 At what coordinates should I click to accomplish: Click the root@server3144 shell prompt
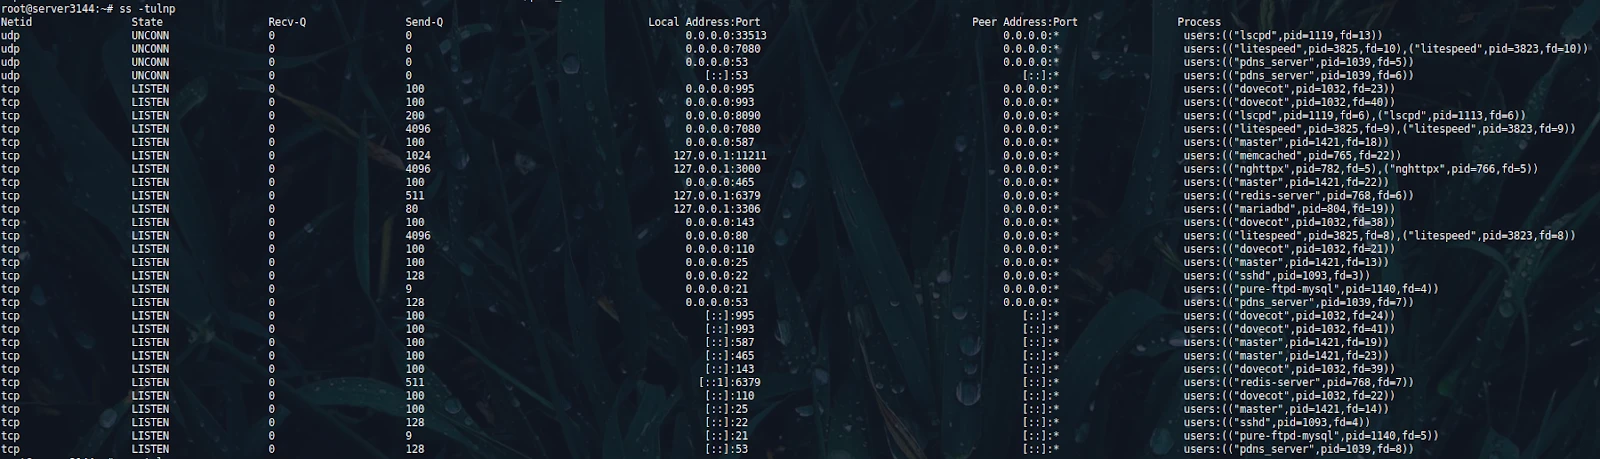point(56,8)
